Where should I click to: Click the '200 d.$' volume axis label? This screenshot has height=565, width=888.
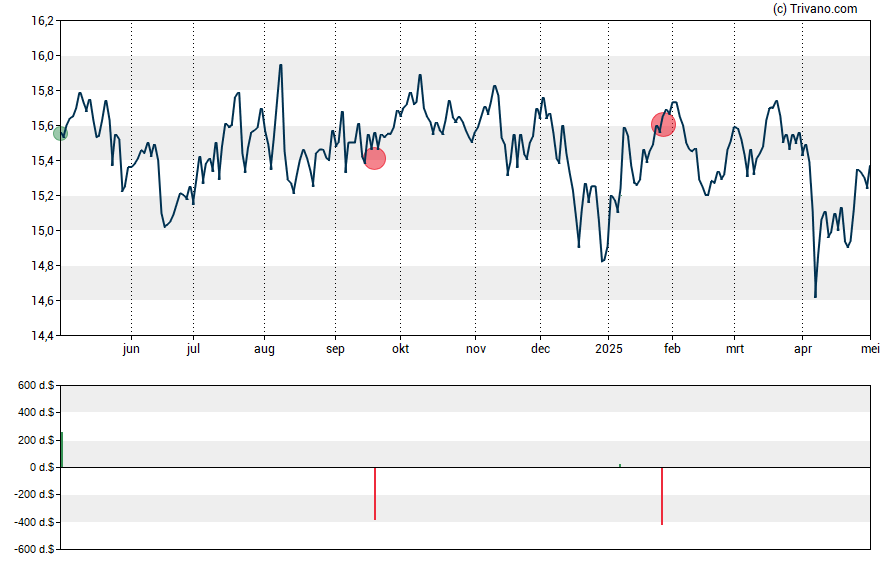click(x=36, y=440)
